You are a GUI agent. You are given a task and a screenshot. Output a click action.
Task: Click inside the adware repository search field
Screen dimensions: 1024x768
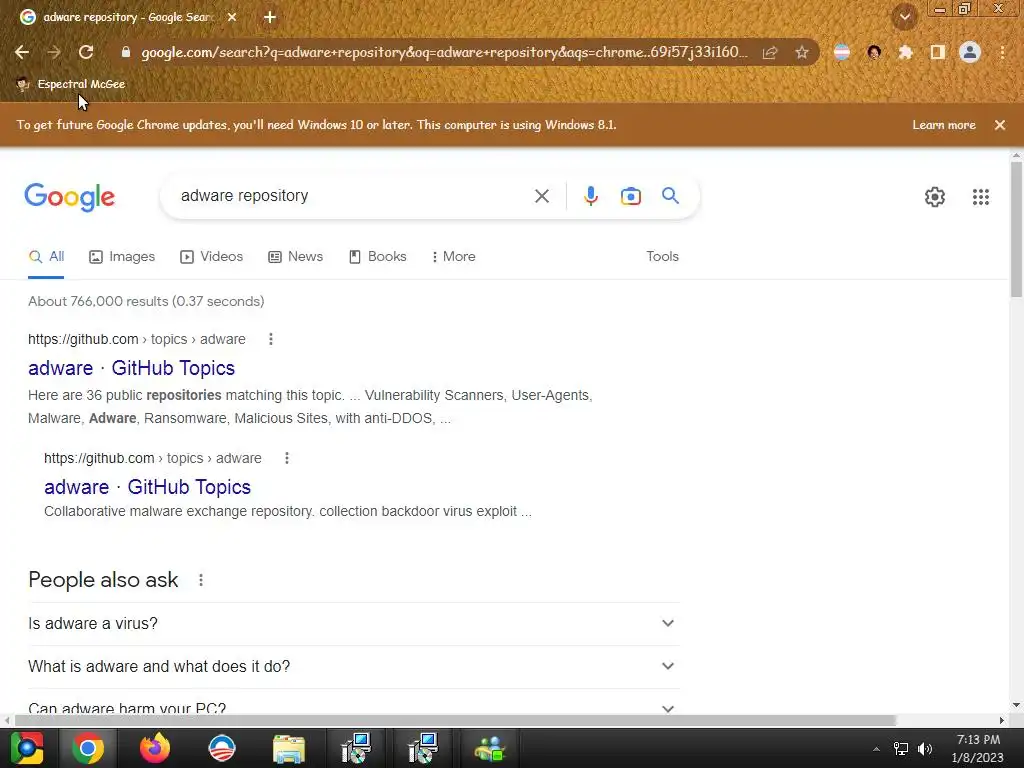point(349,196)
